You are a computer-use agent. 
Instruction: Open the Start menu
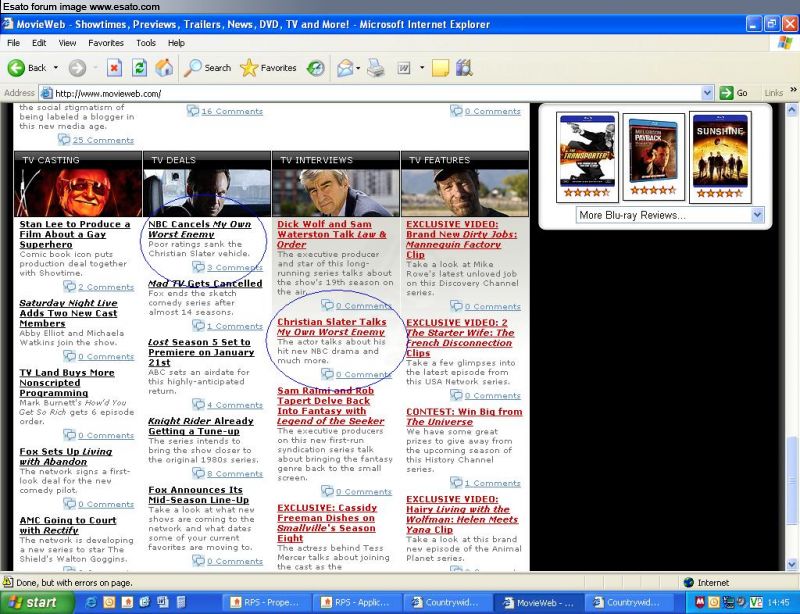click(36, 602)
